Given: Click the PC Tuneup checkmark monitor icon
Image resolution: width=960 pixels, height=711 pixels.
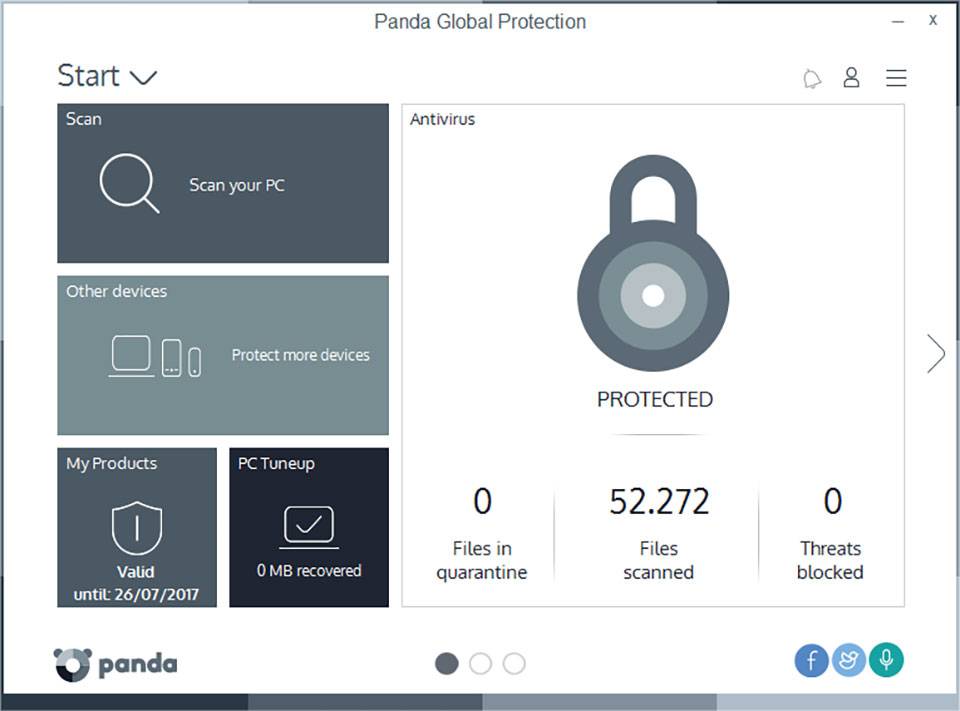Looking at the screenshot, I should (309, 527).
